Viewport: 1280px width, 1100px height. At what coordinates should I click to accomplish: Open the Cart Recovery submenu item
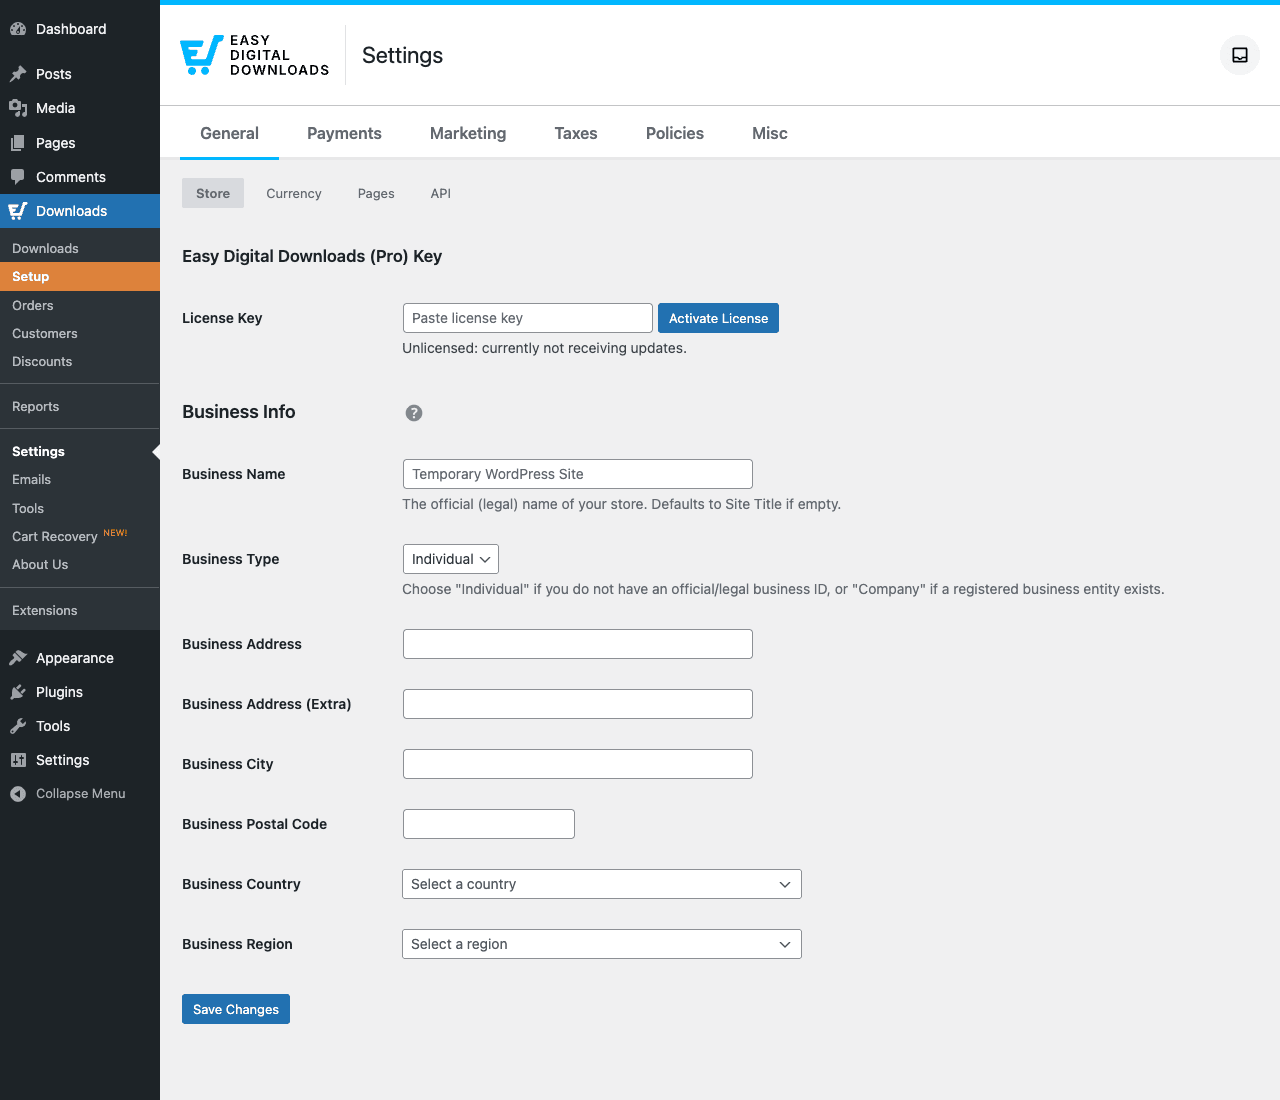80,536
